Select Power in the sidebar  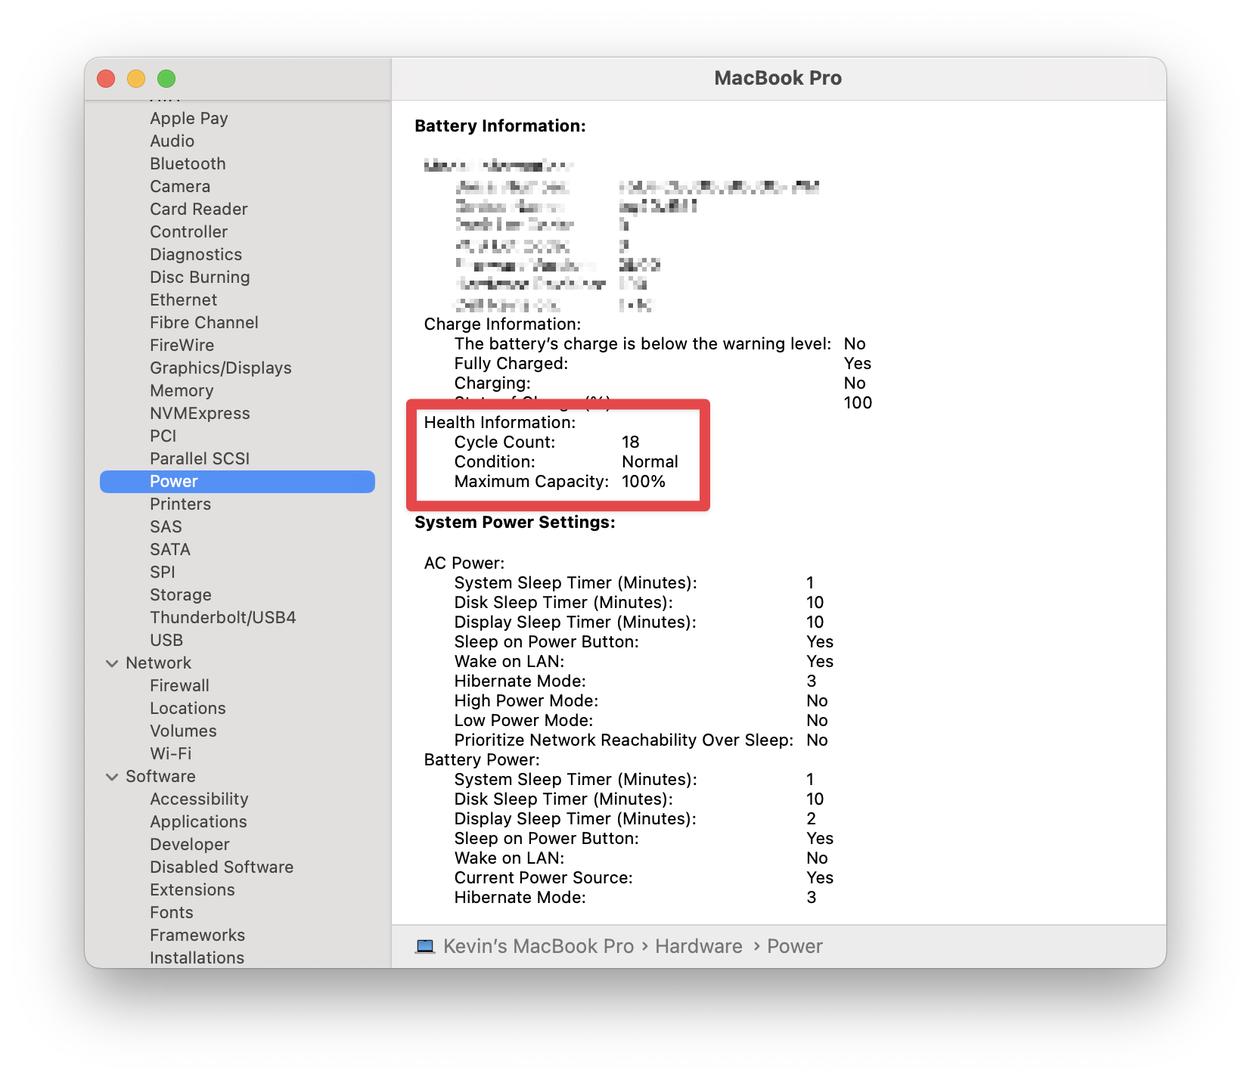point(174,481)
